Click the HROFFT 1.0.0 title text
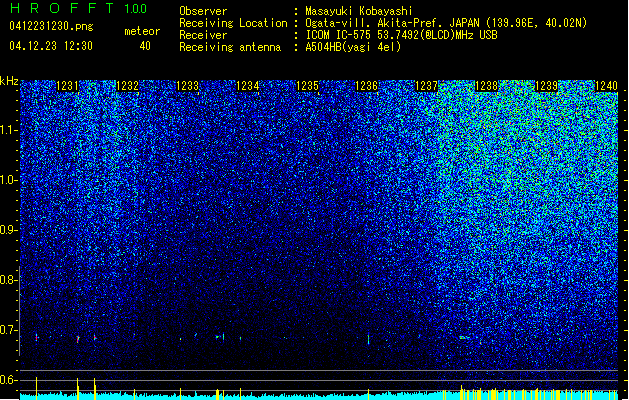 [x=79, y=8]
